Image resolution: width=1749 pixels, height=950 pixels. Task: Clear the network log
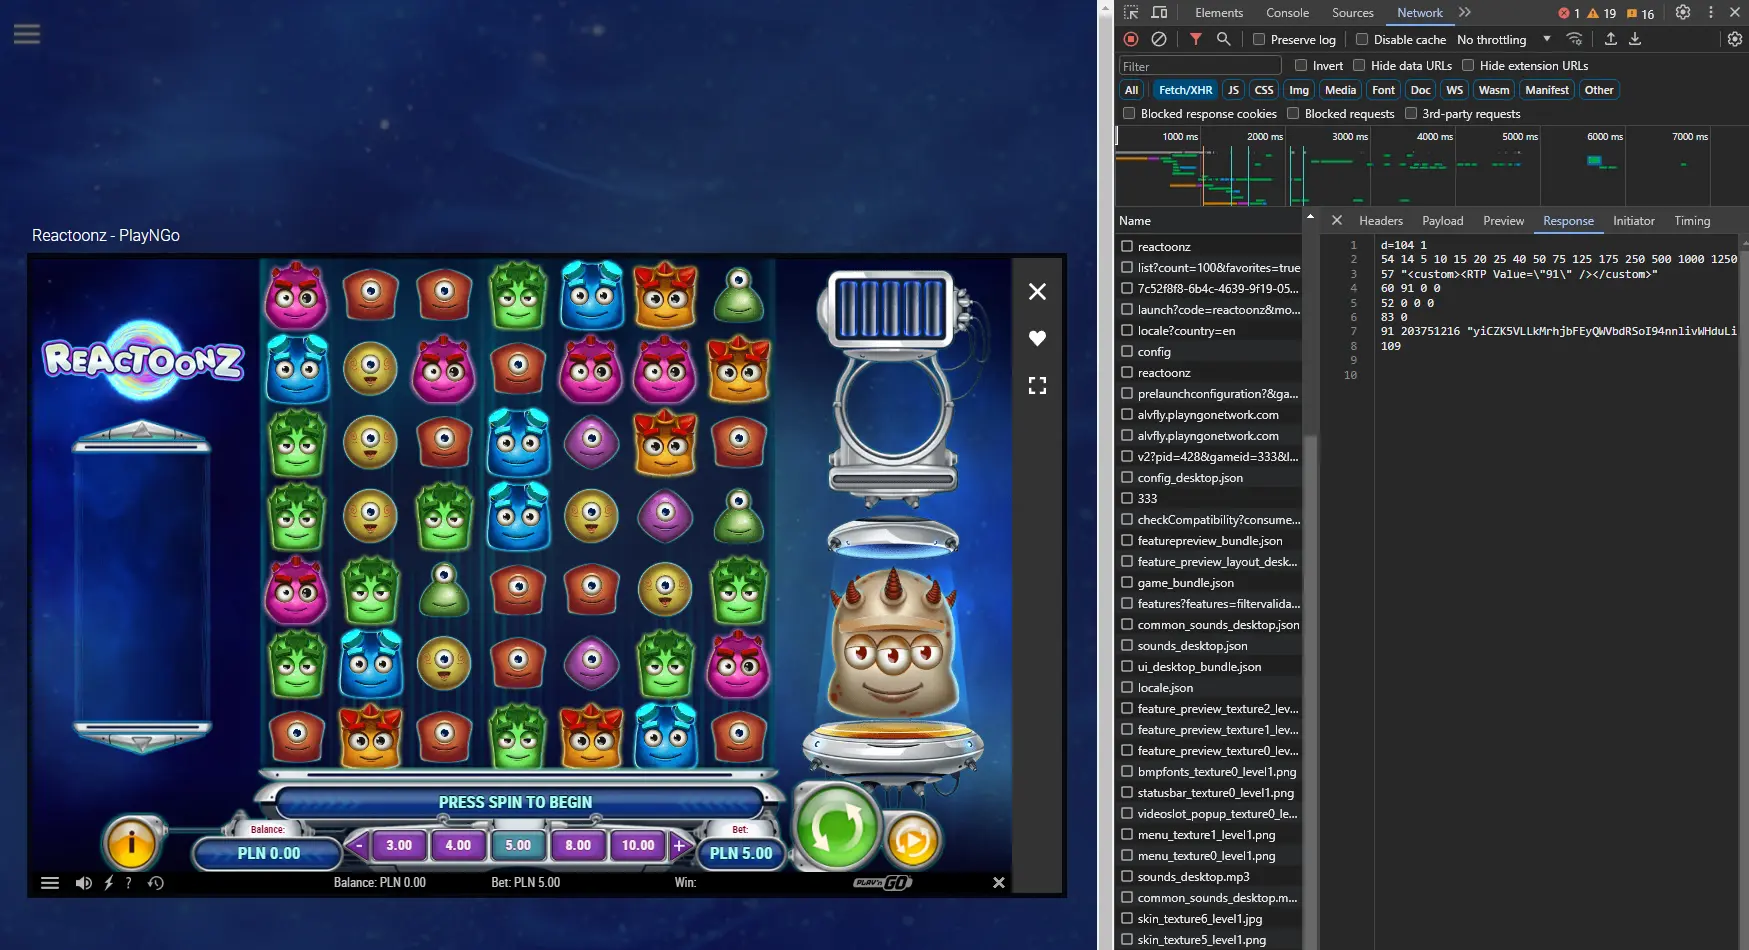(x=1158, y=39)
